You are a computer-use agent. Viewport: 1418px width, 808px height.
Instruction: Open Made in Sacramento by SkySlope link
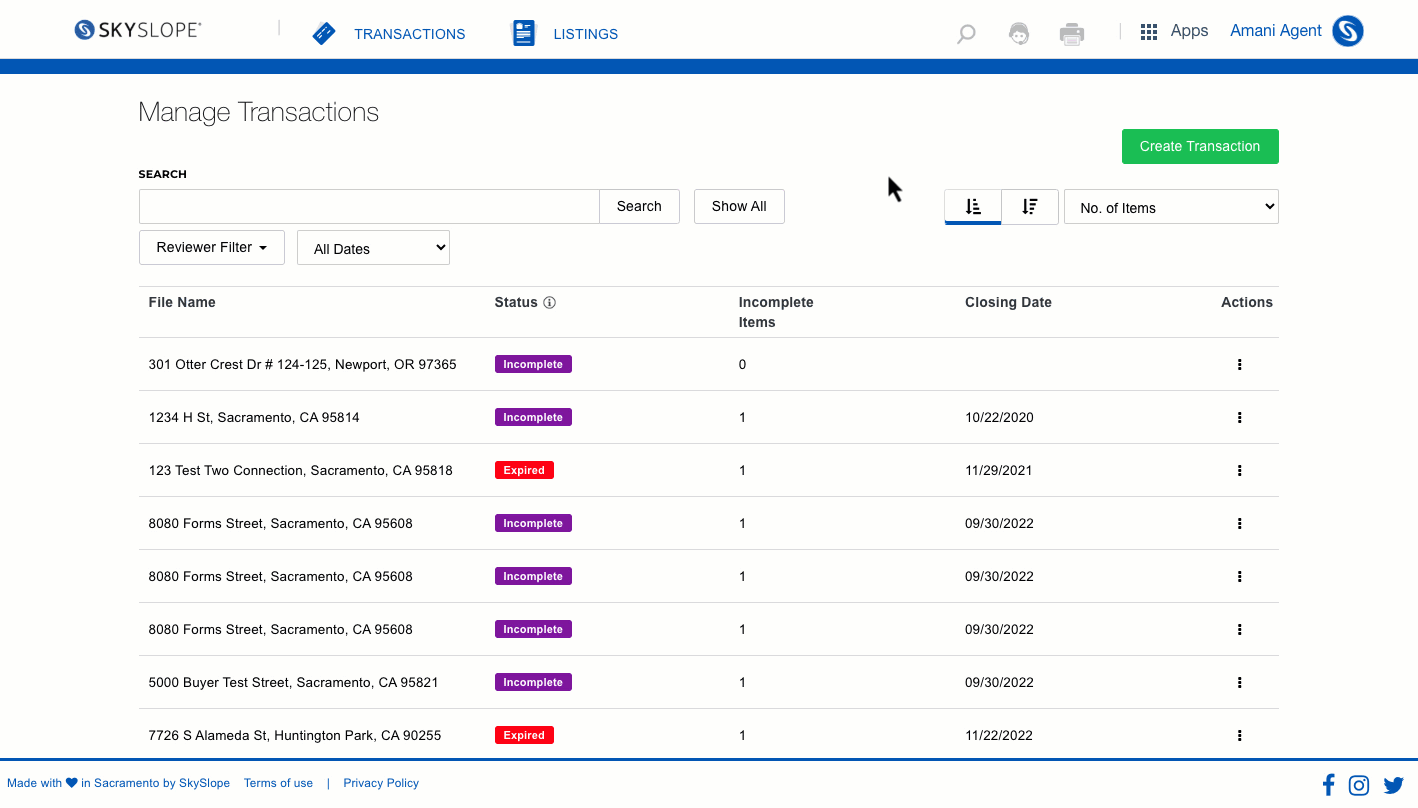pyautogui.click(x=118, y=783)
